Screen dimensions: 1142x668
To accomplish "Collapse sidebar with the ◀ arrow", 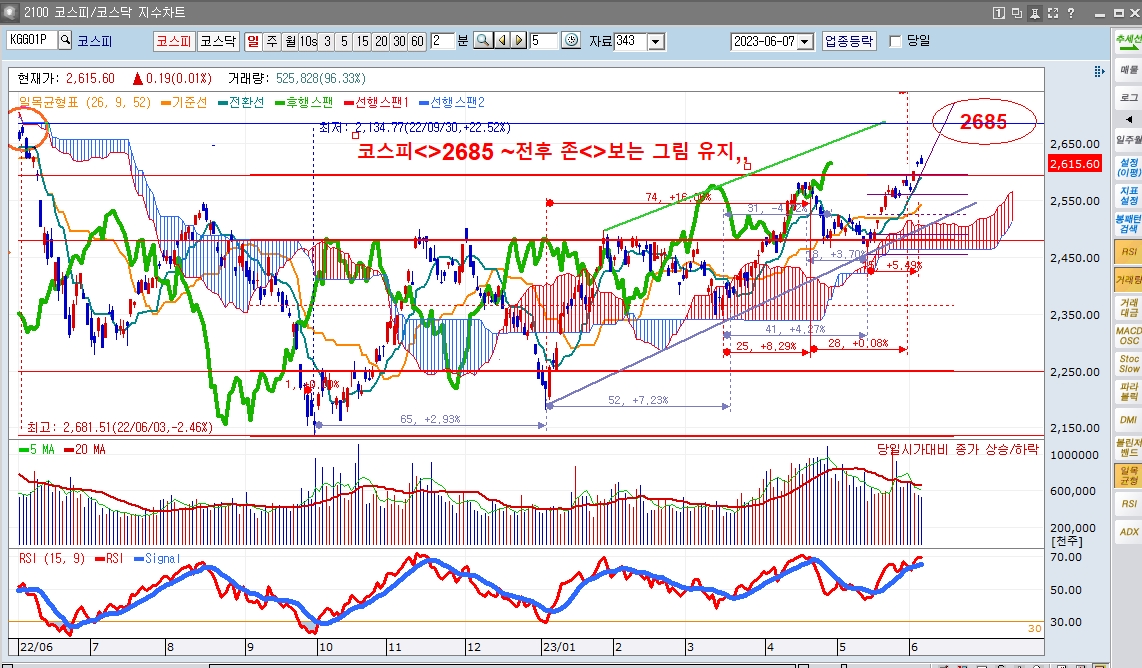I will click(x=1130, y=119).
